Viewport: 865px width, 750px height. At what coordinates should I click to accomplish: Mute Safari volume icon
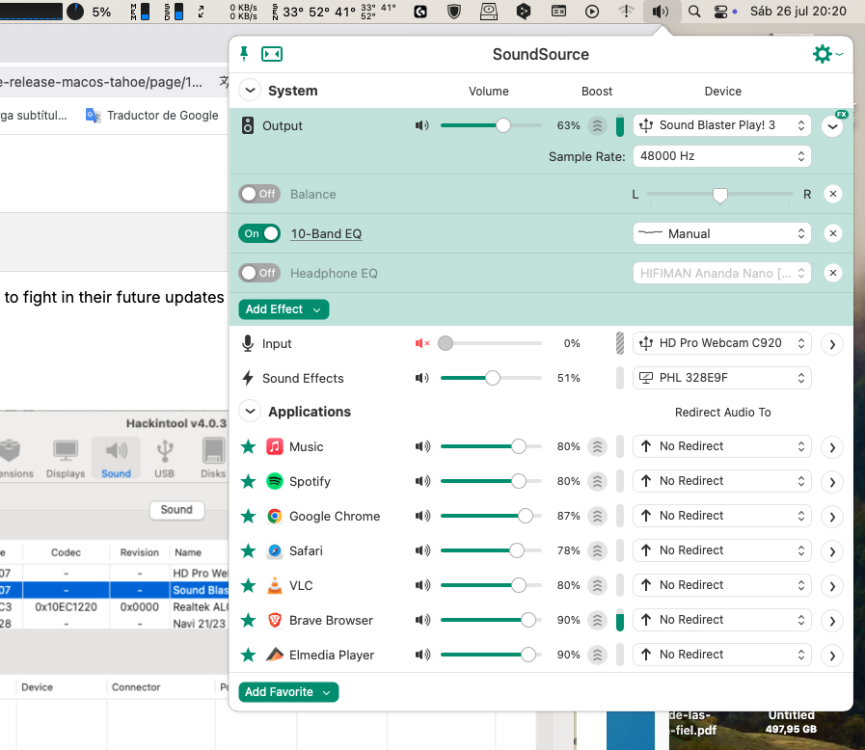click(x=422, y=550)
